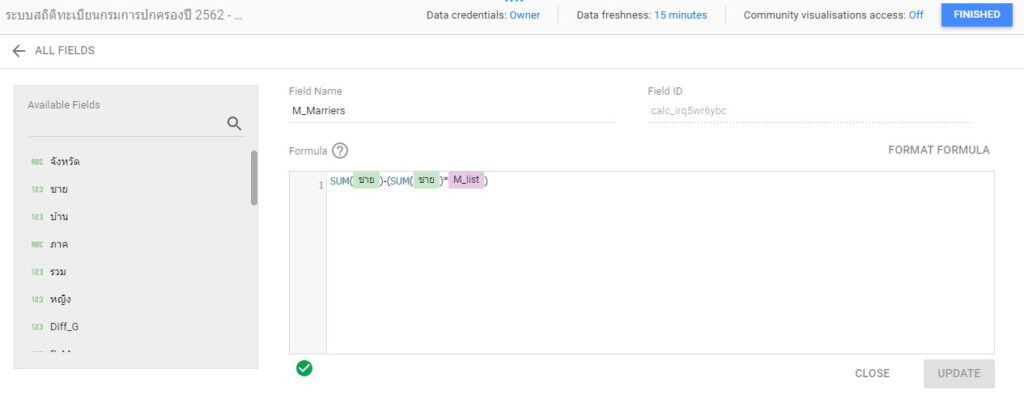
Task: Click the text type icon beside จังหวัด
Action: (37, 161)
